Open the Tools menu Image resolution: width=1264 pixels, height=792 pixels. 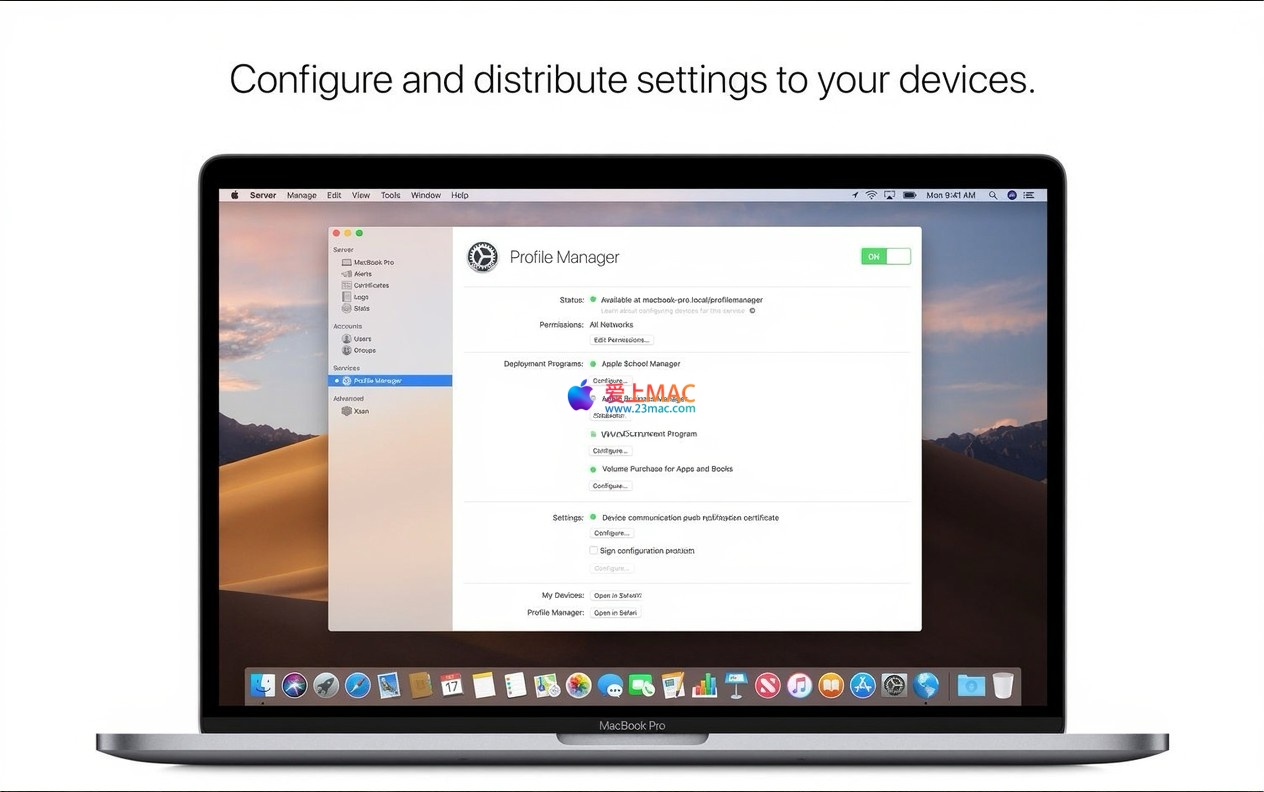tap(390, 196)
